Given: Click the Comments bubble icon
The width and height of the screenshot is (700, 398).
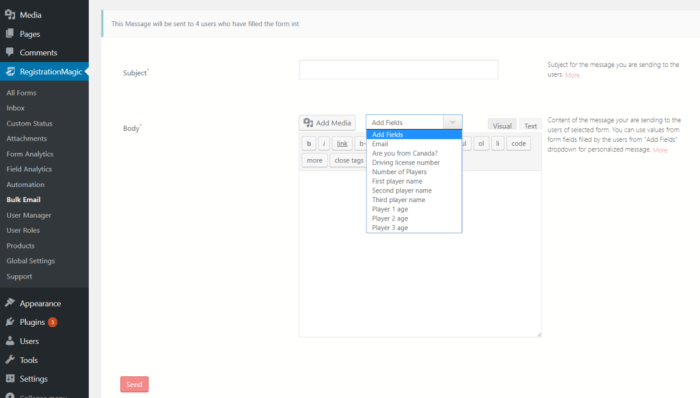Looking at the screenshot, I should (x=10, y=52).
